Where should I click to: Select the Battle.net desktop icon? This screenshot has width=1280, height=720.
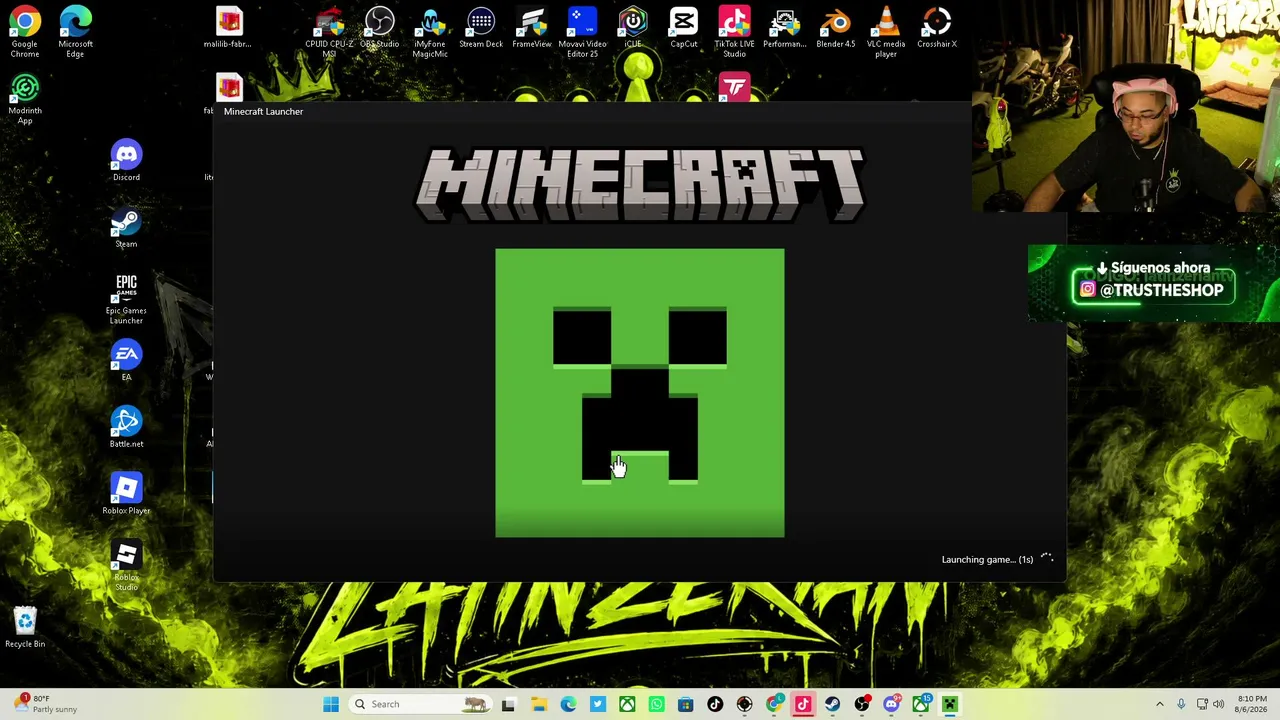tap(126, 427)
